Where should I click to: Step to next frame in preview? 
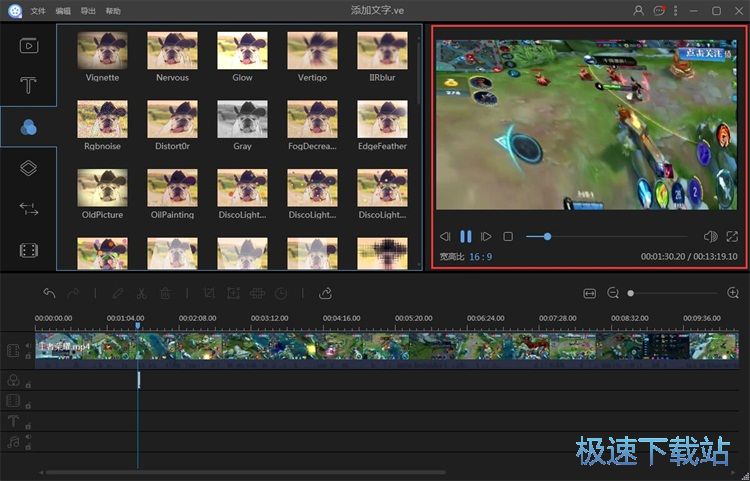(x=486, y=236)
